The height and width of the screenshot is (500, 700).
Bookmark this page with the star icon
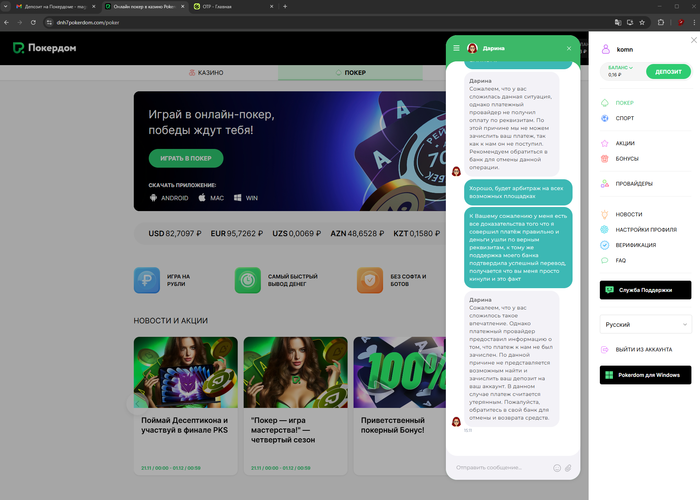[642, 22]
